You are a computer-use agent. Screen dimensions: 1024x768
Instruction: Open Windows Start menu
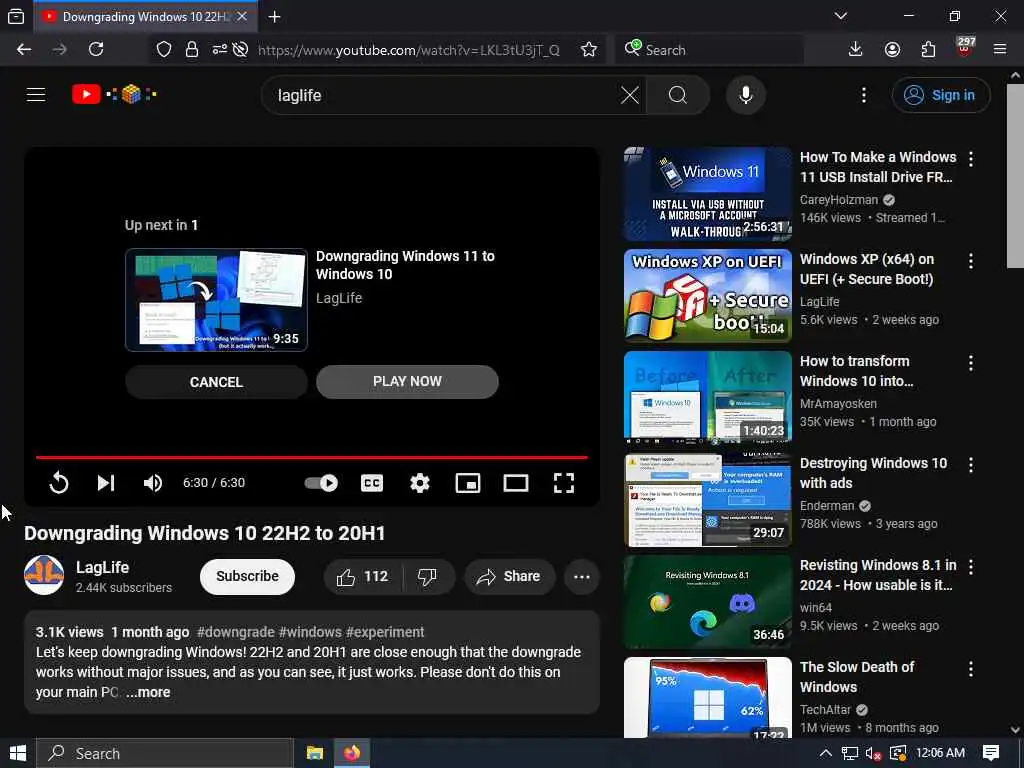18,753
